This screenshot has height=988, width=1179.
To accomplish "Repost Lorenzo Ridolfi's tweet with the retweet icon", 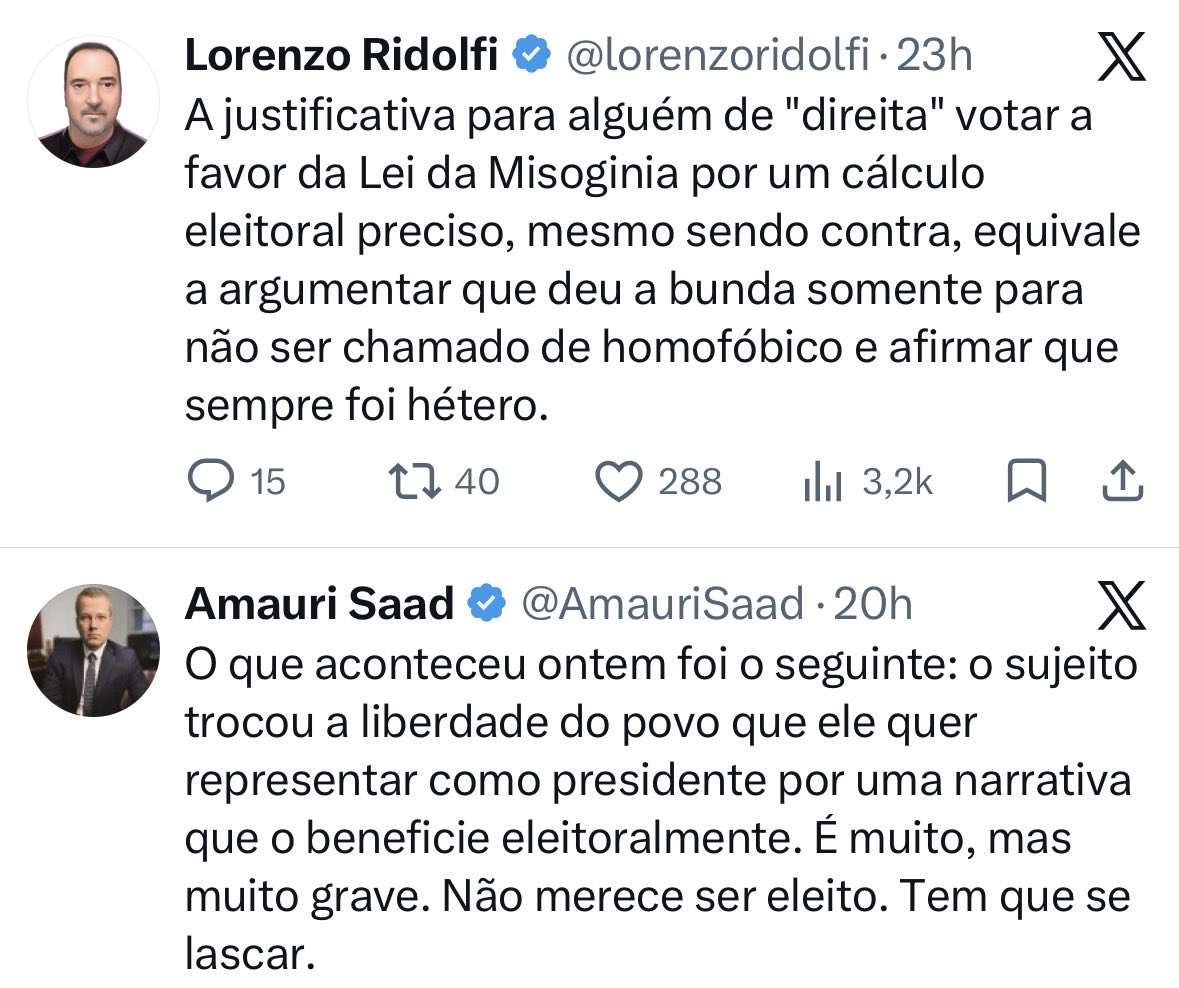I will tap(414, 482).
